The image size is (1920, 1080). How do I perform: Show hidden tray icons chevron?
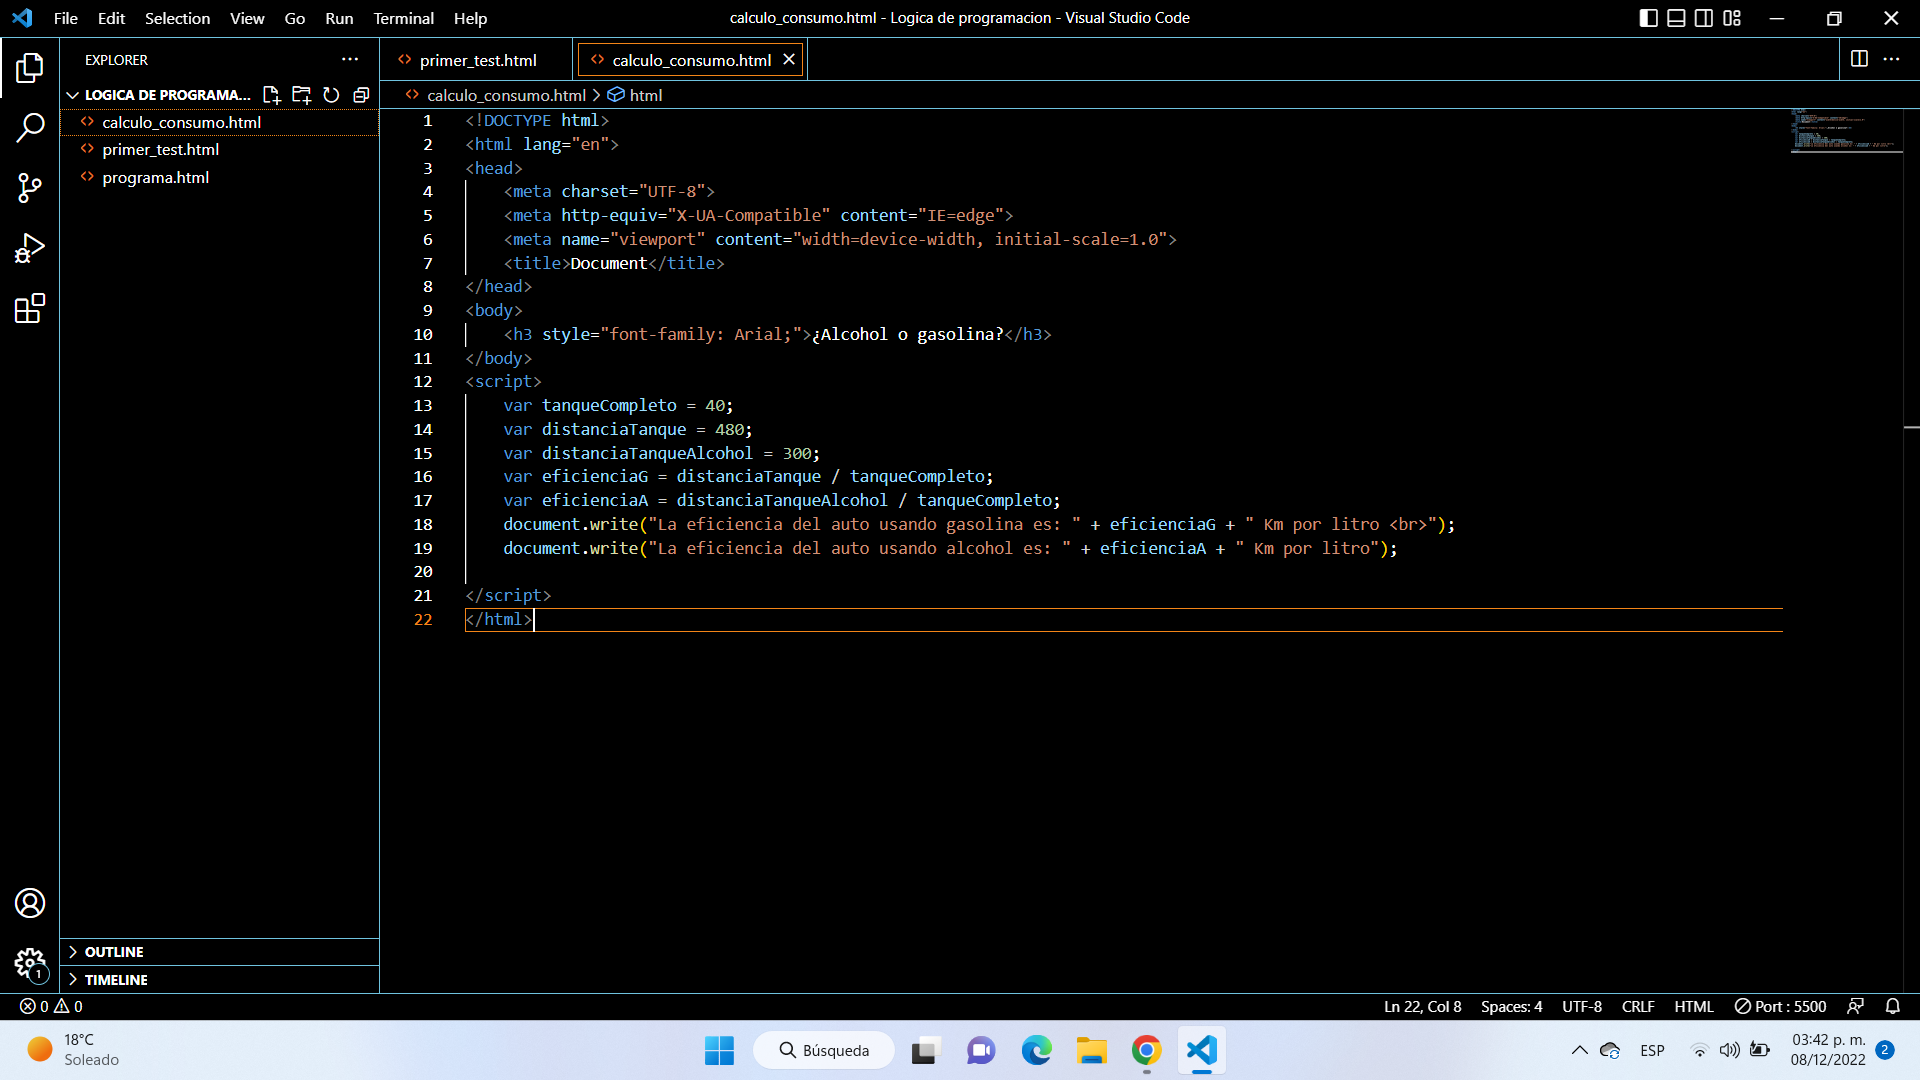click(1579, 1050)
